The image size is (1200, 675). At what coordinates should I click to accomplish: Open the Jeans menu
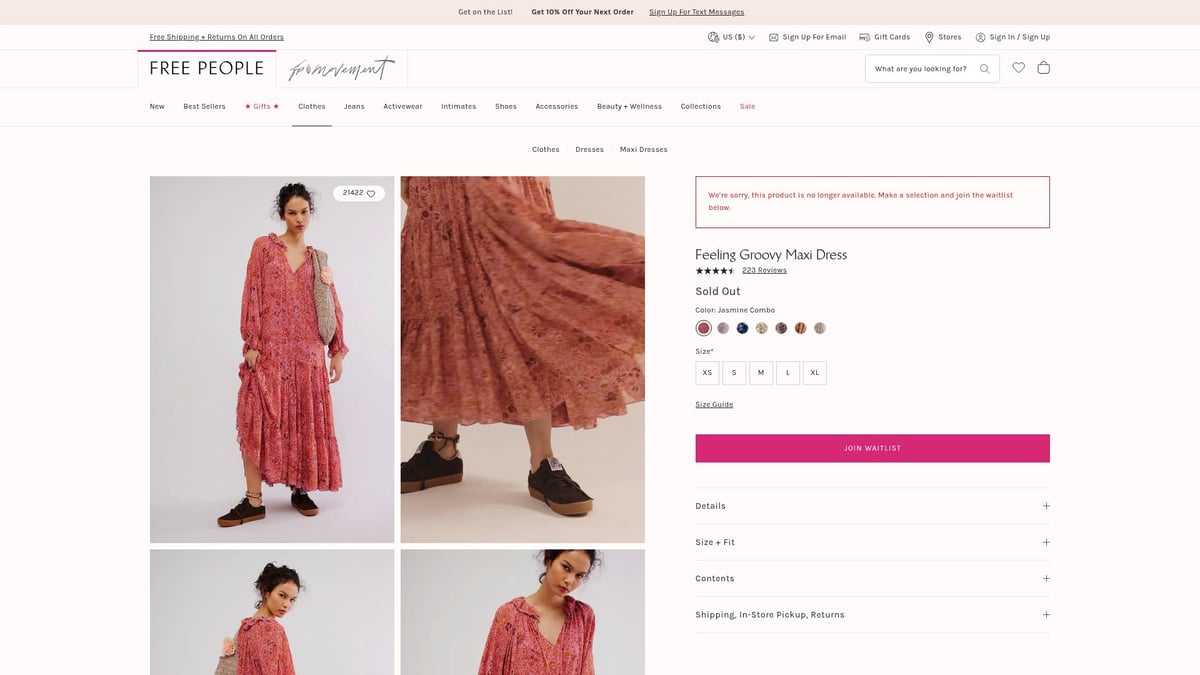[x=354, y=106]
